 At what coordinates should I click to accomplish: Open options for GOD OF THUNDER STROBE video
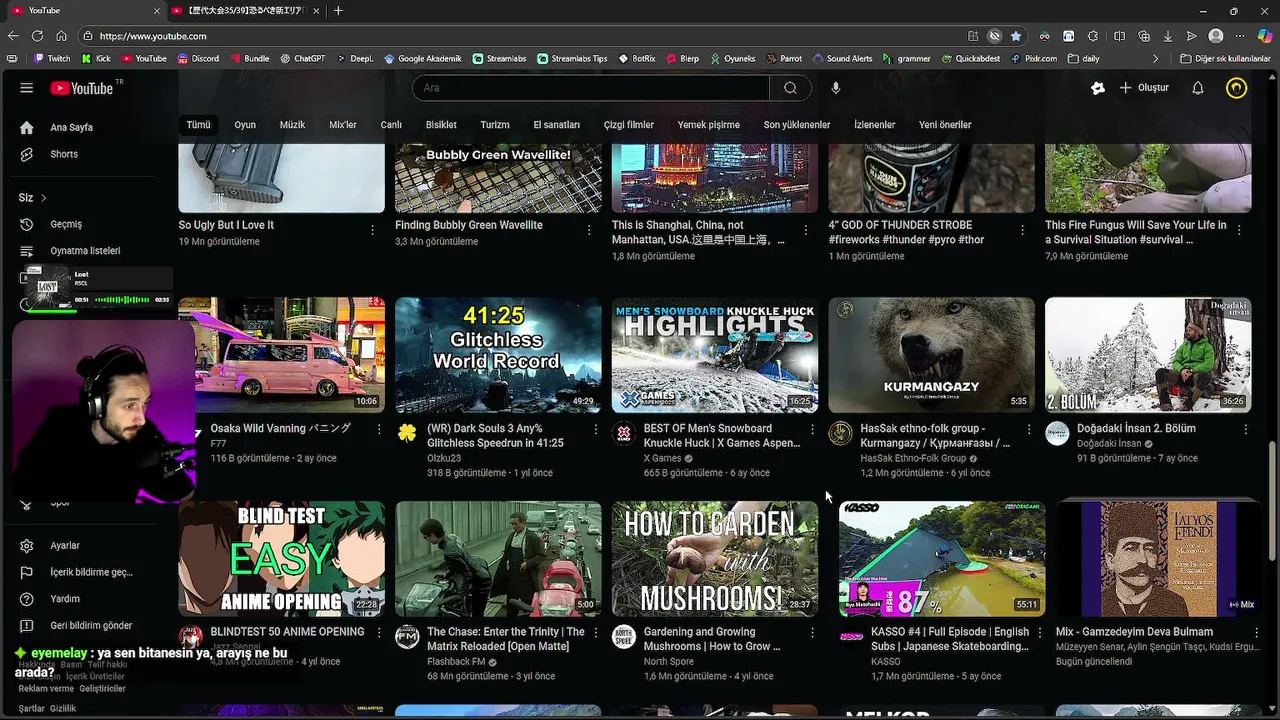[x=1022, y=230]
